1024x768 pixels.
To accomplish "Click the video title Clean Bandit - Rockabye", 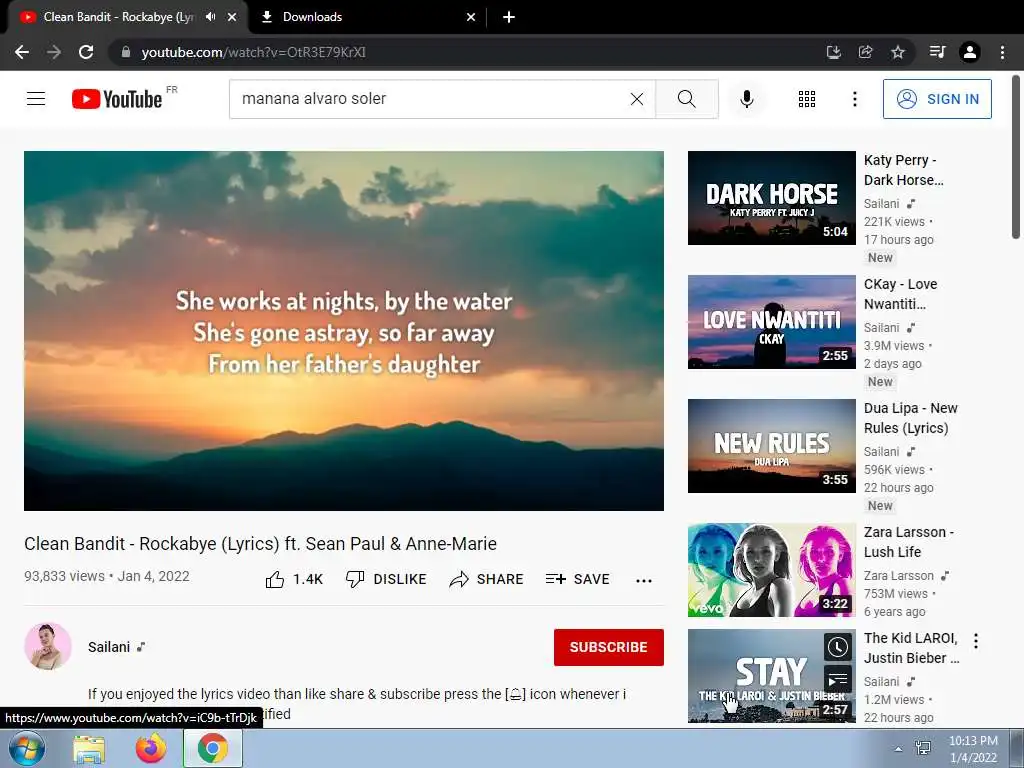I will click(x=260, y=544).
